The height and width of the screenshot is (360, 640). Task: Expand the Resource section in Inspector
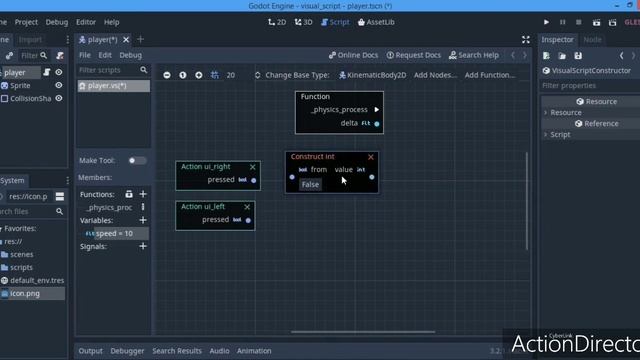pyautogui.click(x=566, y=113)
